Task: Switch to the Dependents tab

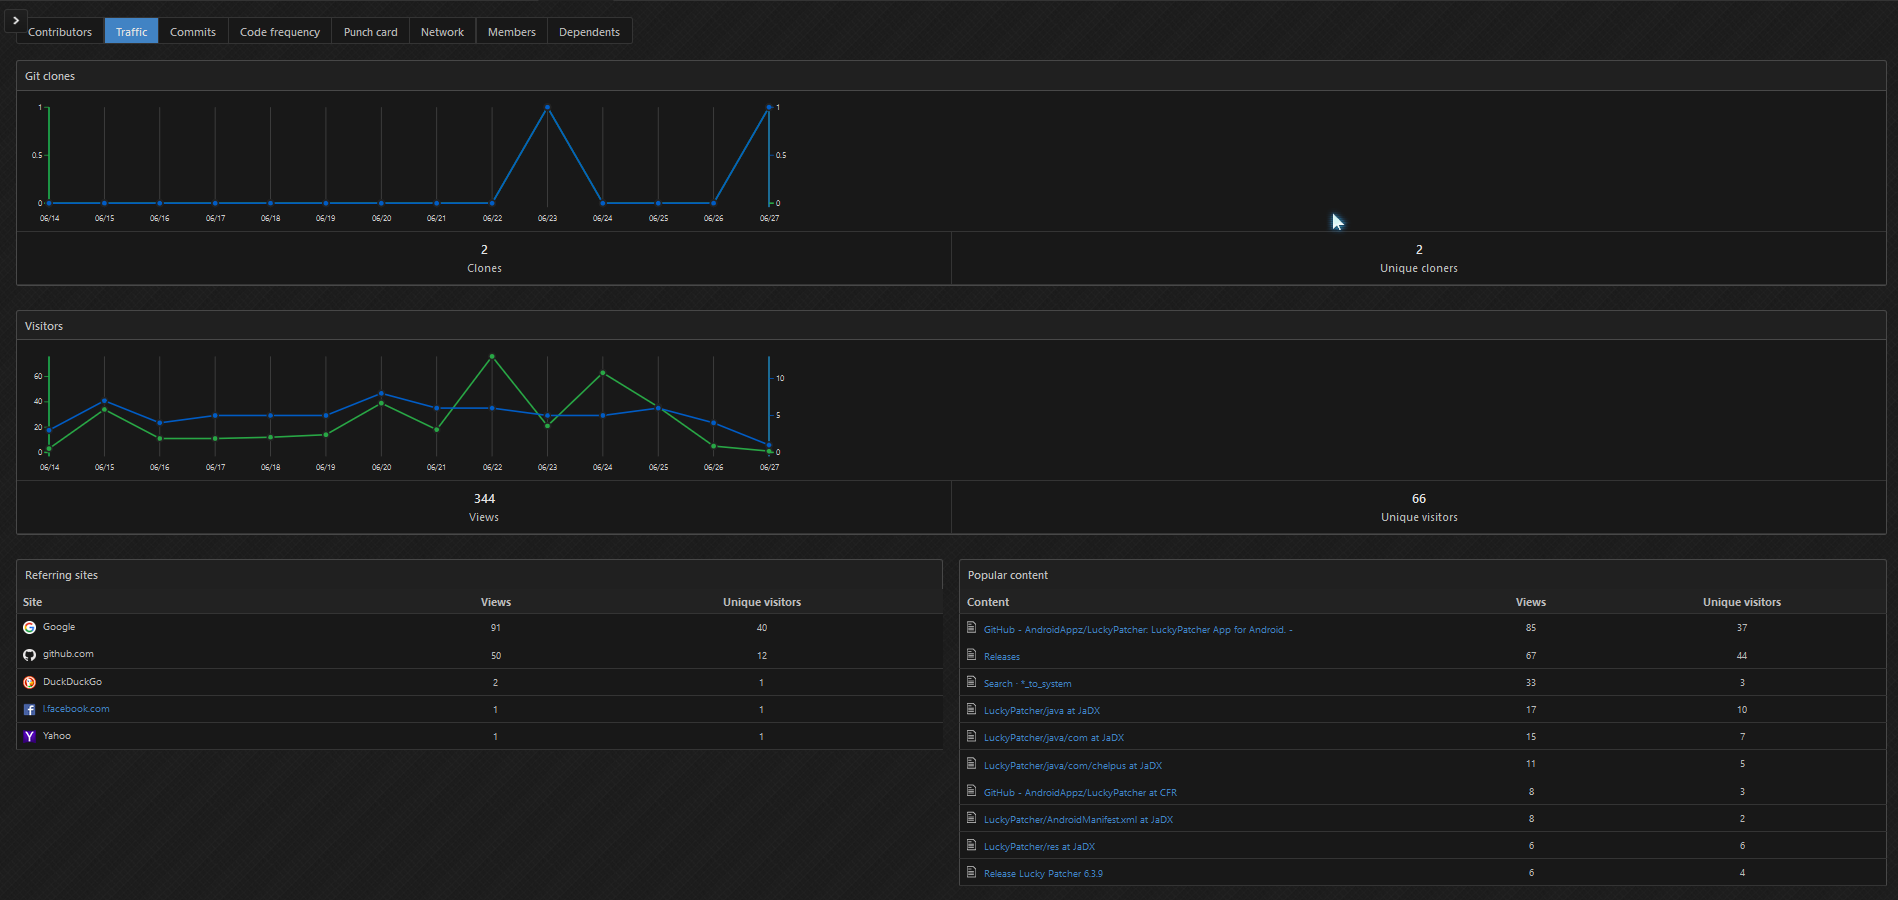Action: [x=589, y=32]
